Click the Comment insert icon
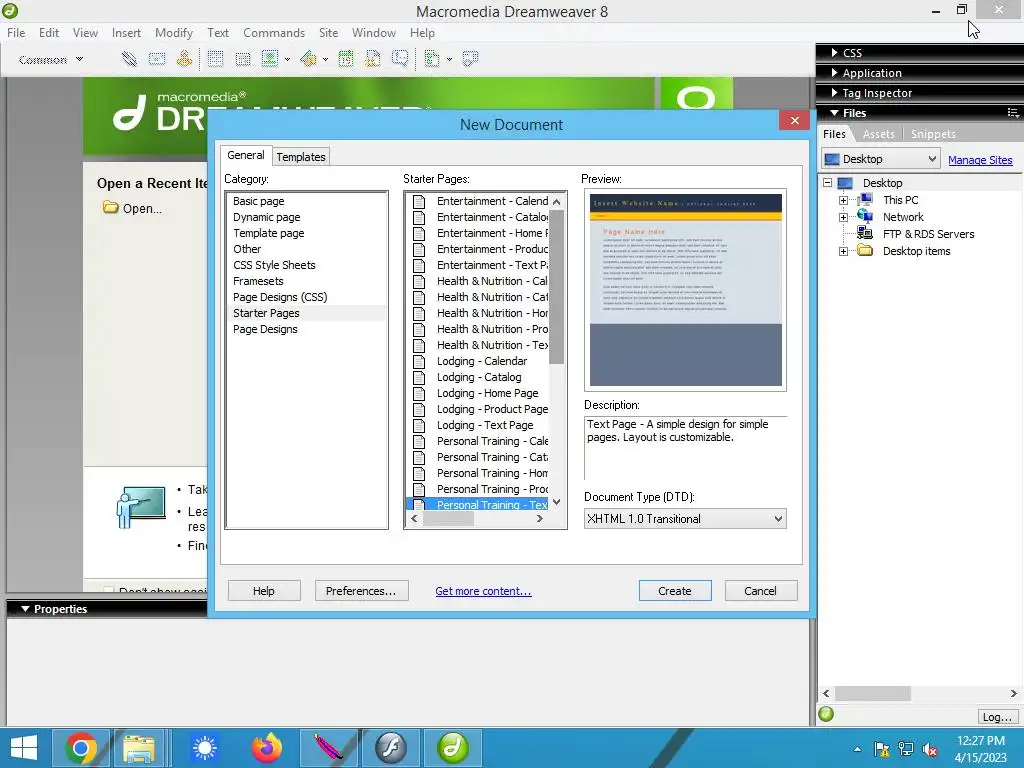Image resolution: width=1024 pixels, height=768 pixels. pyautogui.click(x=400, y=59)
